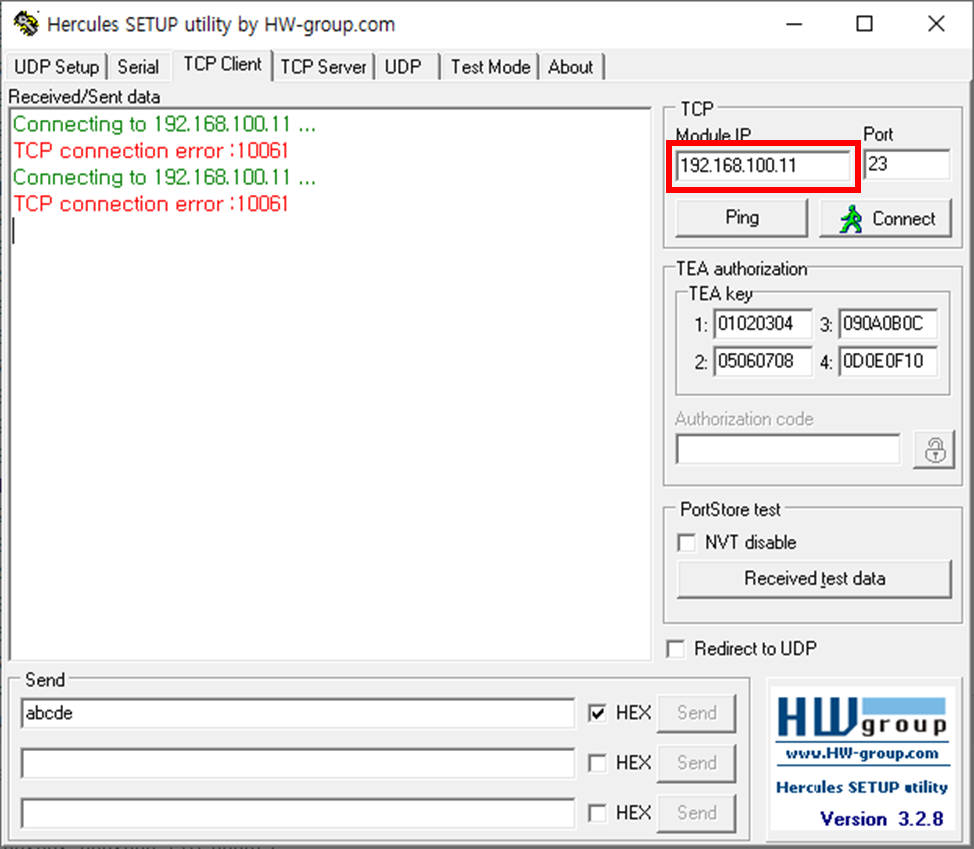
Task: Close the Hercules SETUP utility window
Action: tap(936, 24)
